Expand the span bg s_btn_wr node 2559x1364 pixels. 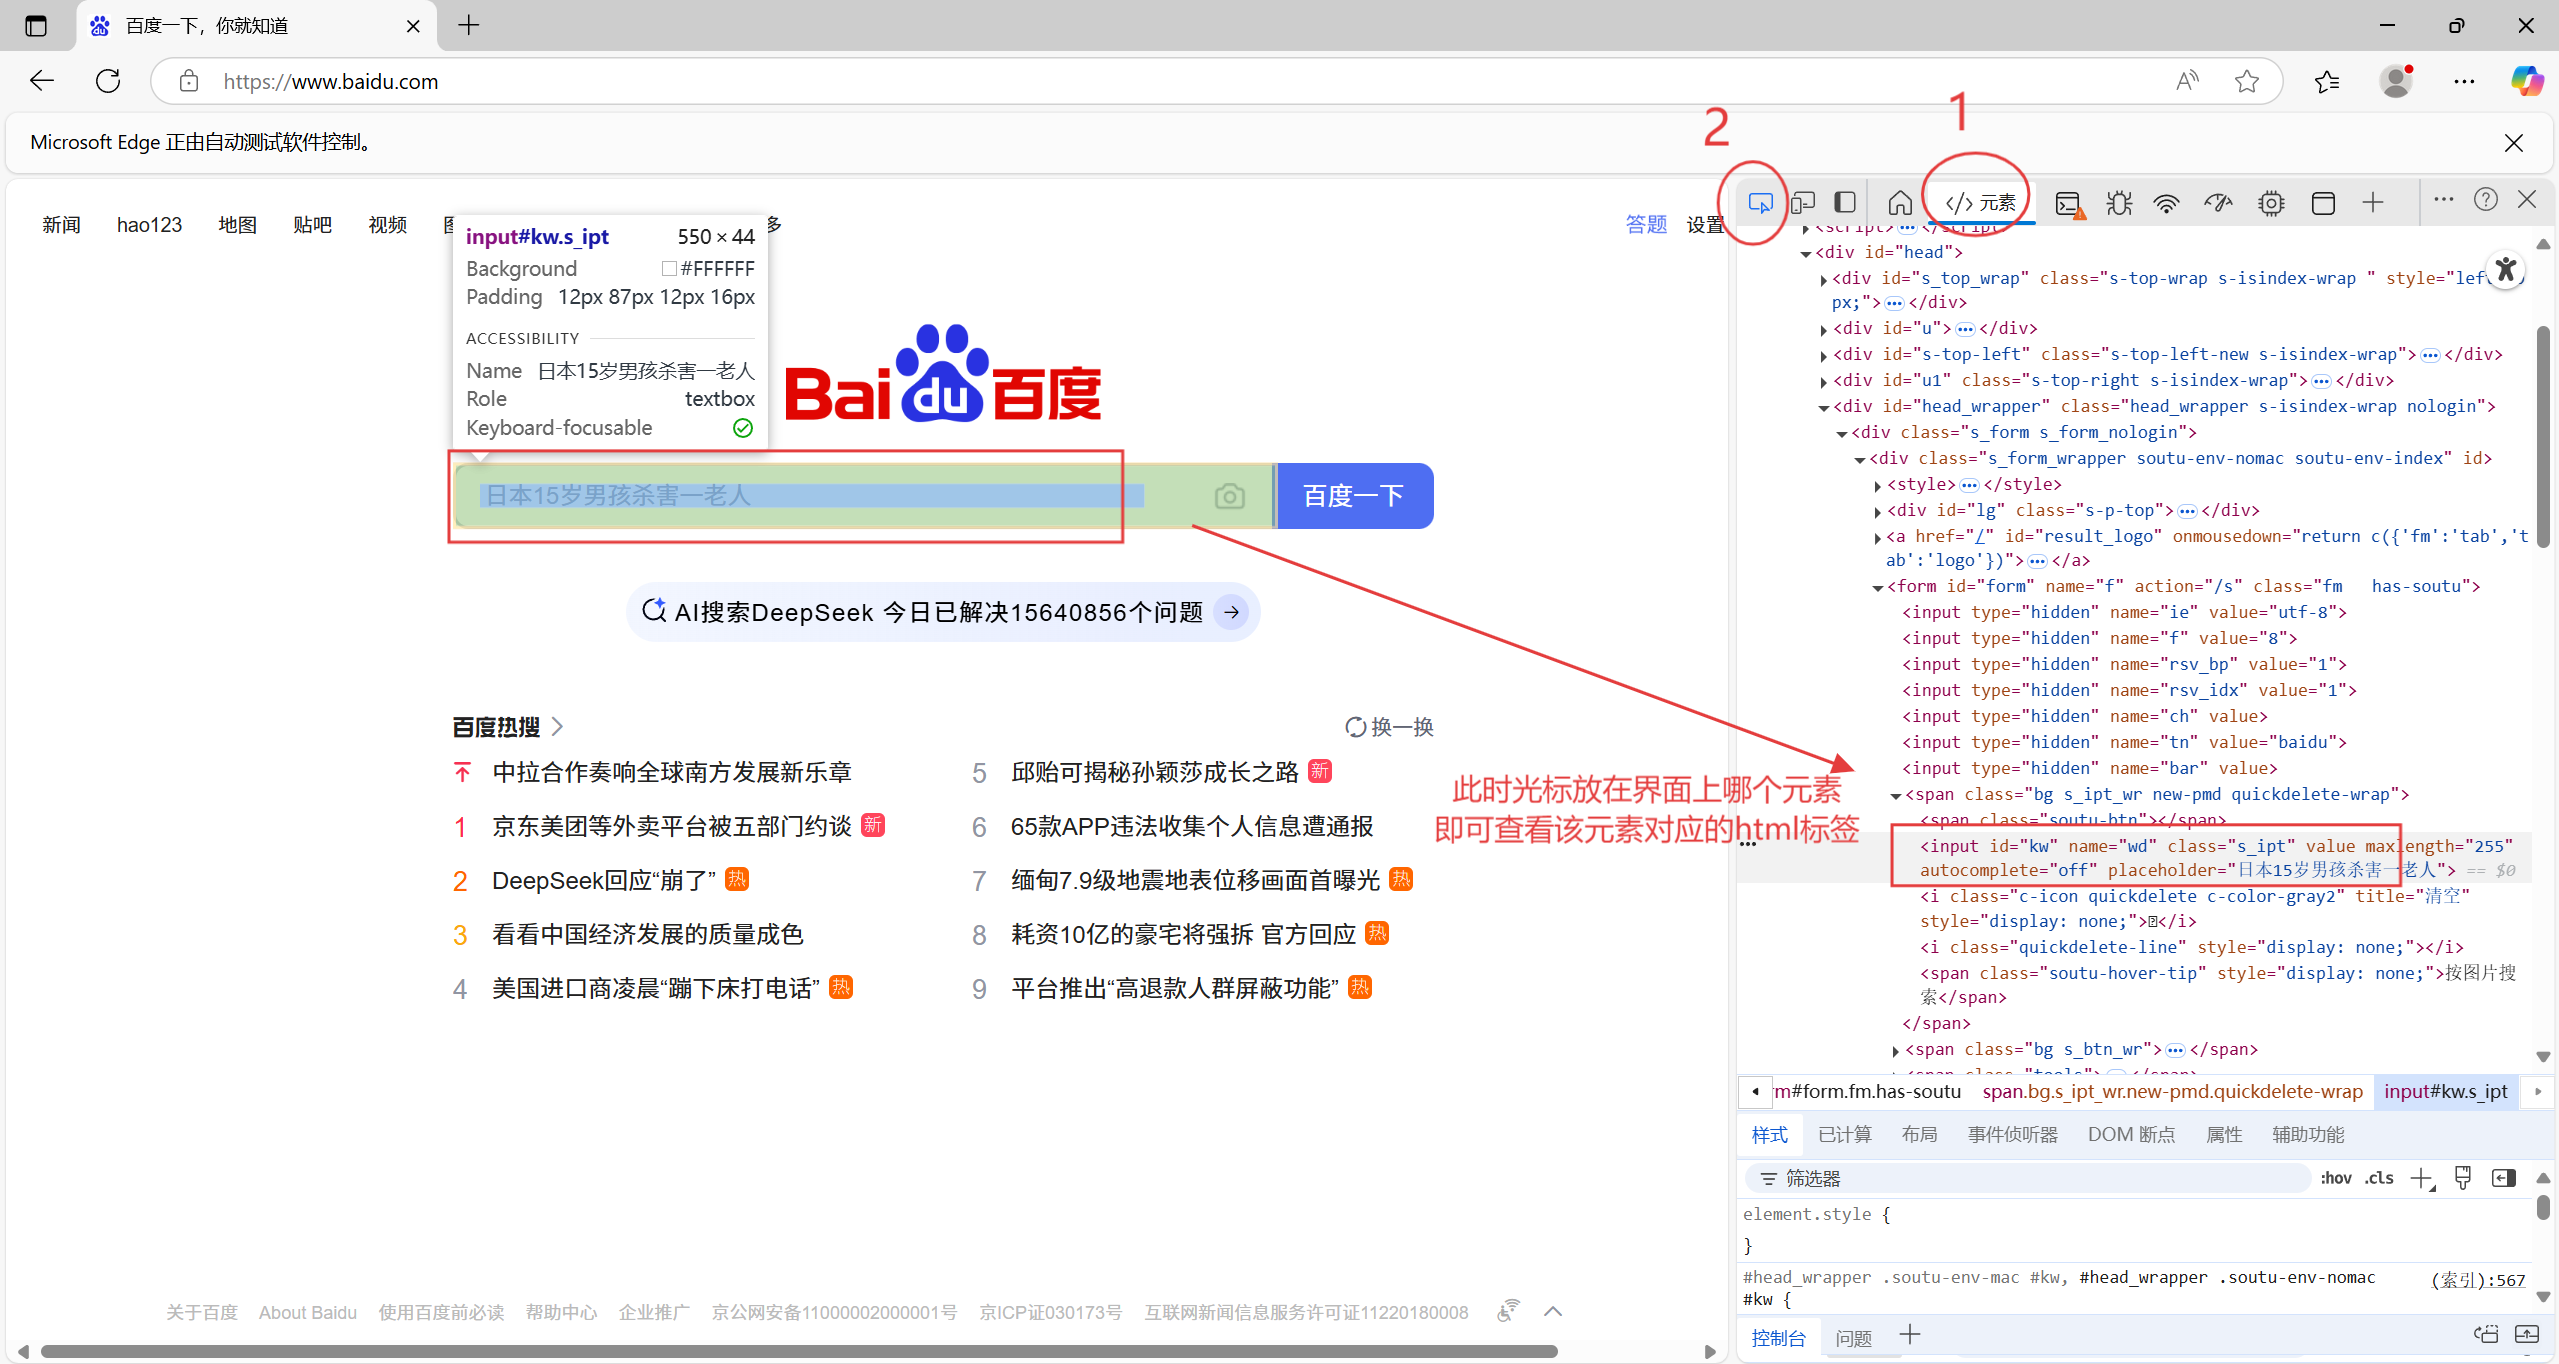pos(1896,1050)
